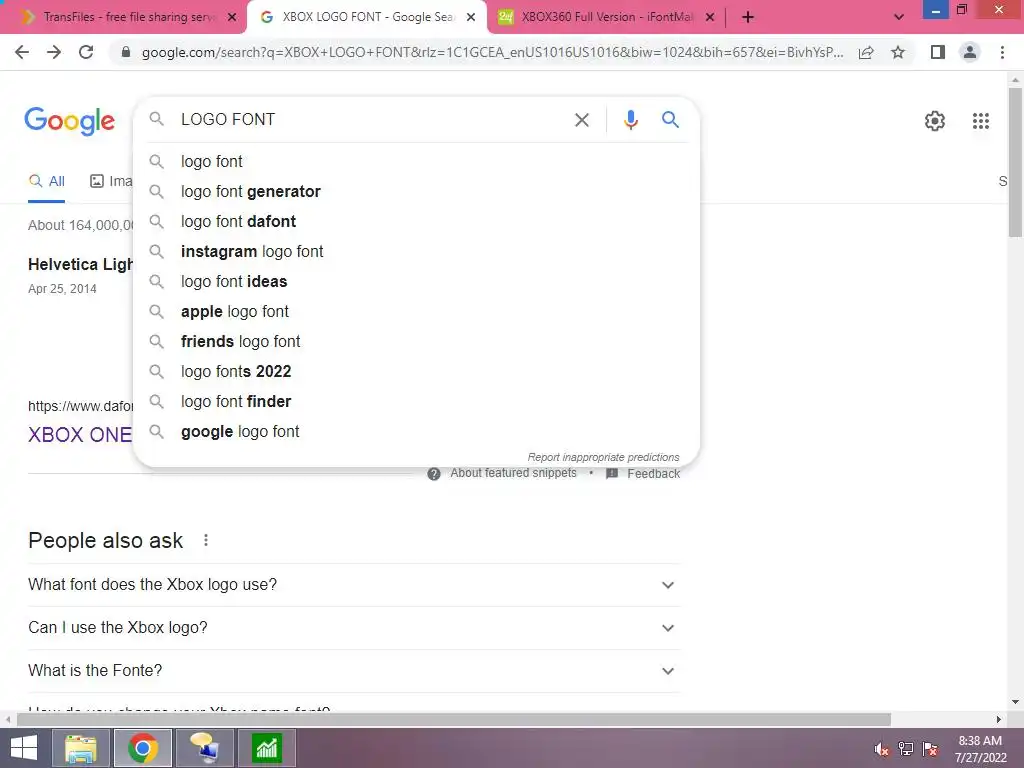The height and width of the screenshot is (768, 1024).
Task: Expand 'What is the Fonte?'
Action: click(354, 671)
